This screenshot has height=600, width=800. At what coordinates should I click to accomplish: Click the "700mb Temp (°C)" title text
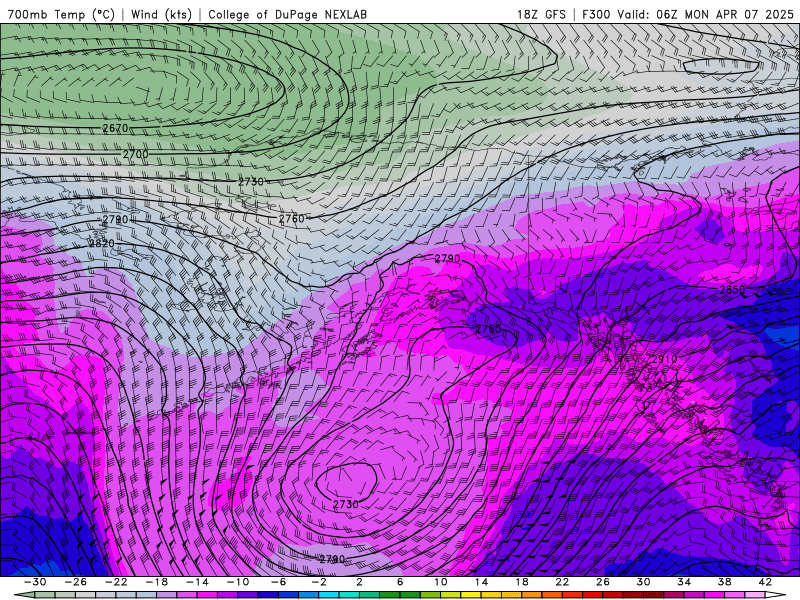[61, 14]
